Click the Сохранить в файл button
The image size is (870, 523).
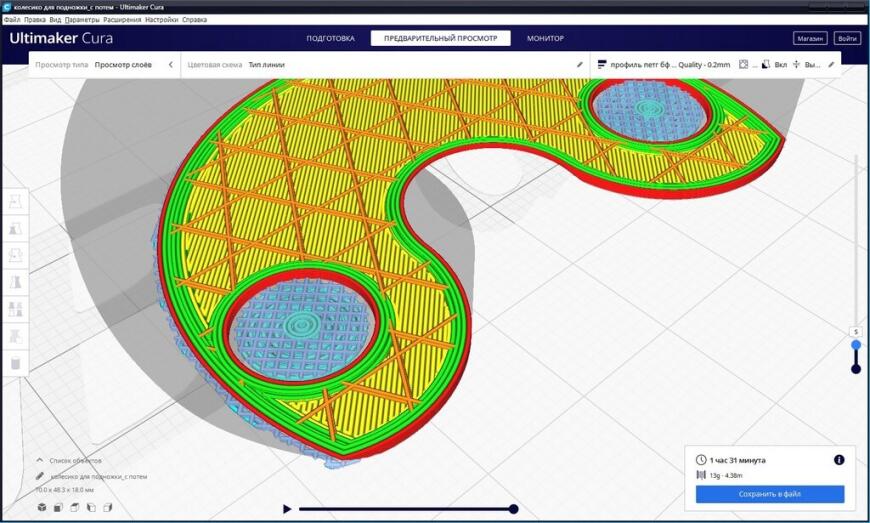point(770,494)
